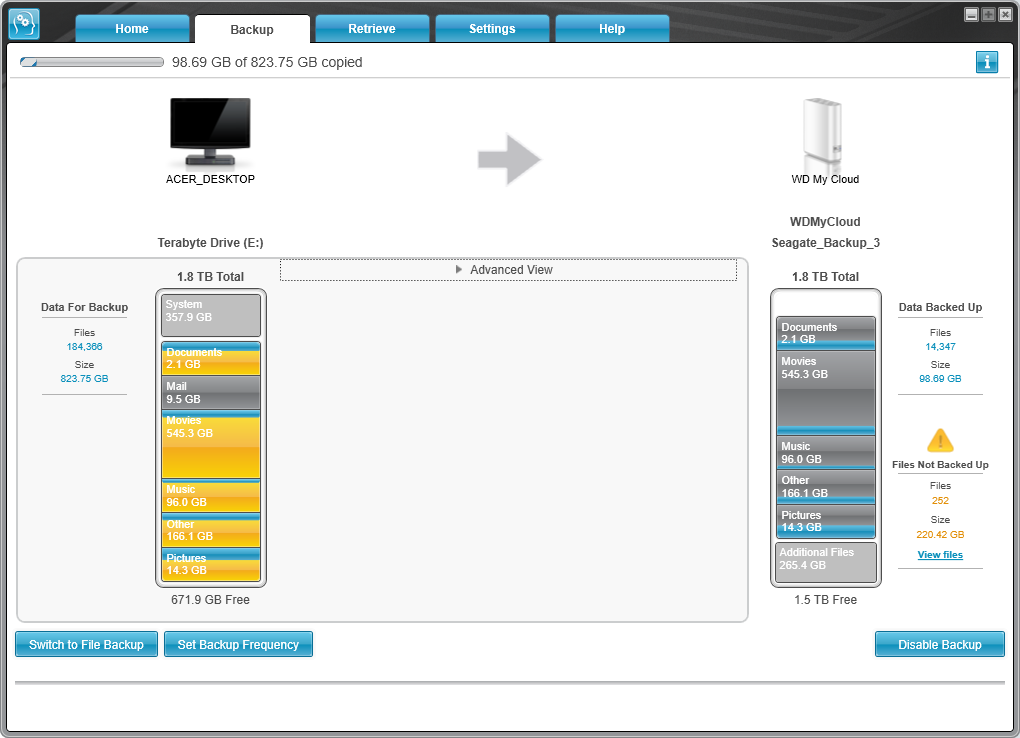
Task: Open the Home tab
Action: pyautogui.click(x=132, y=29)
